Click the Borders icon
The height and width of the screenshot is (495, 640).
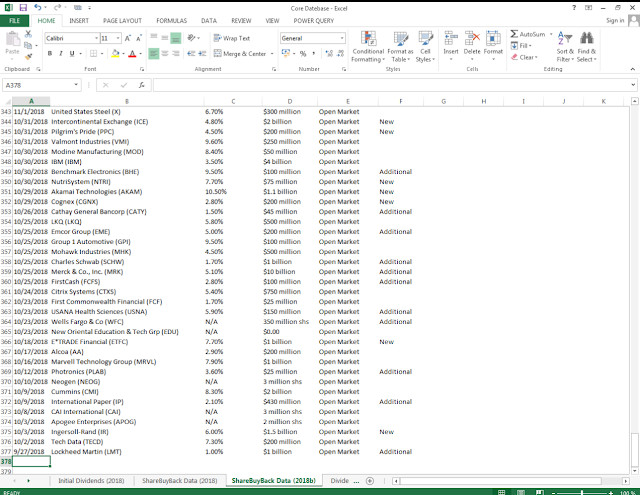93,53
